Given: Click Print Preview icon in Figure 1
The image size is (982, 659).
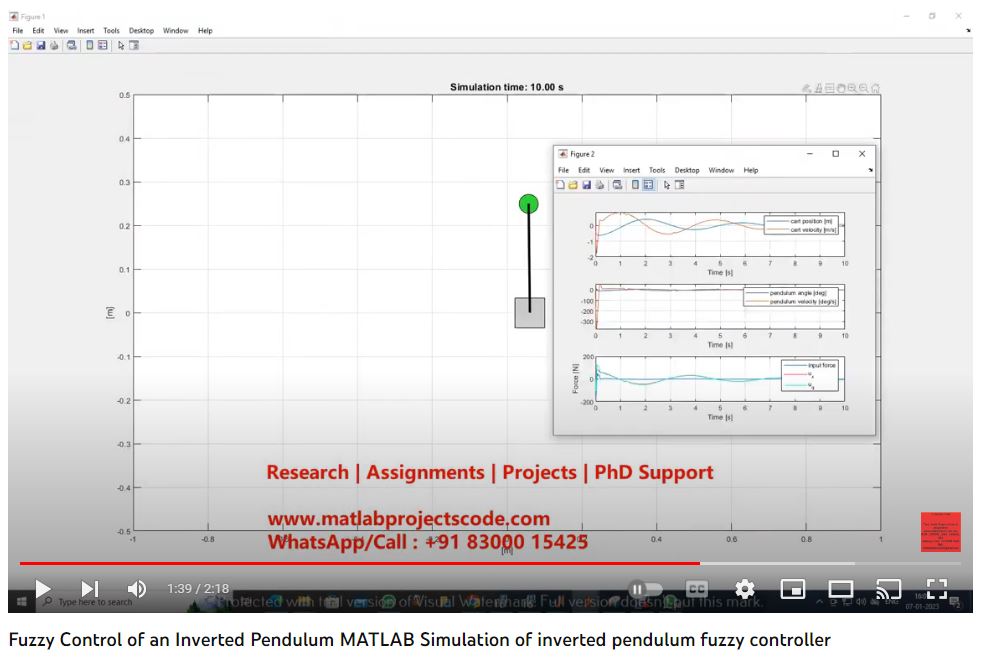Looking at the screenshot, I should [71, 45].
